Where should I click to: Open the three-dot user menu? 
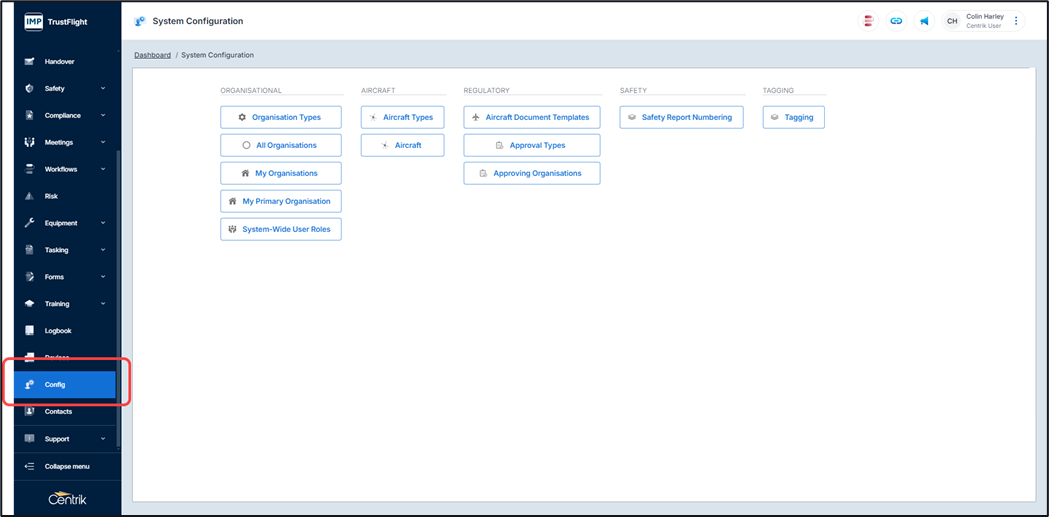pyautogui.click(x=1016, y=21)
